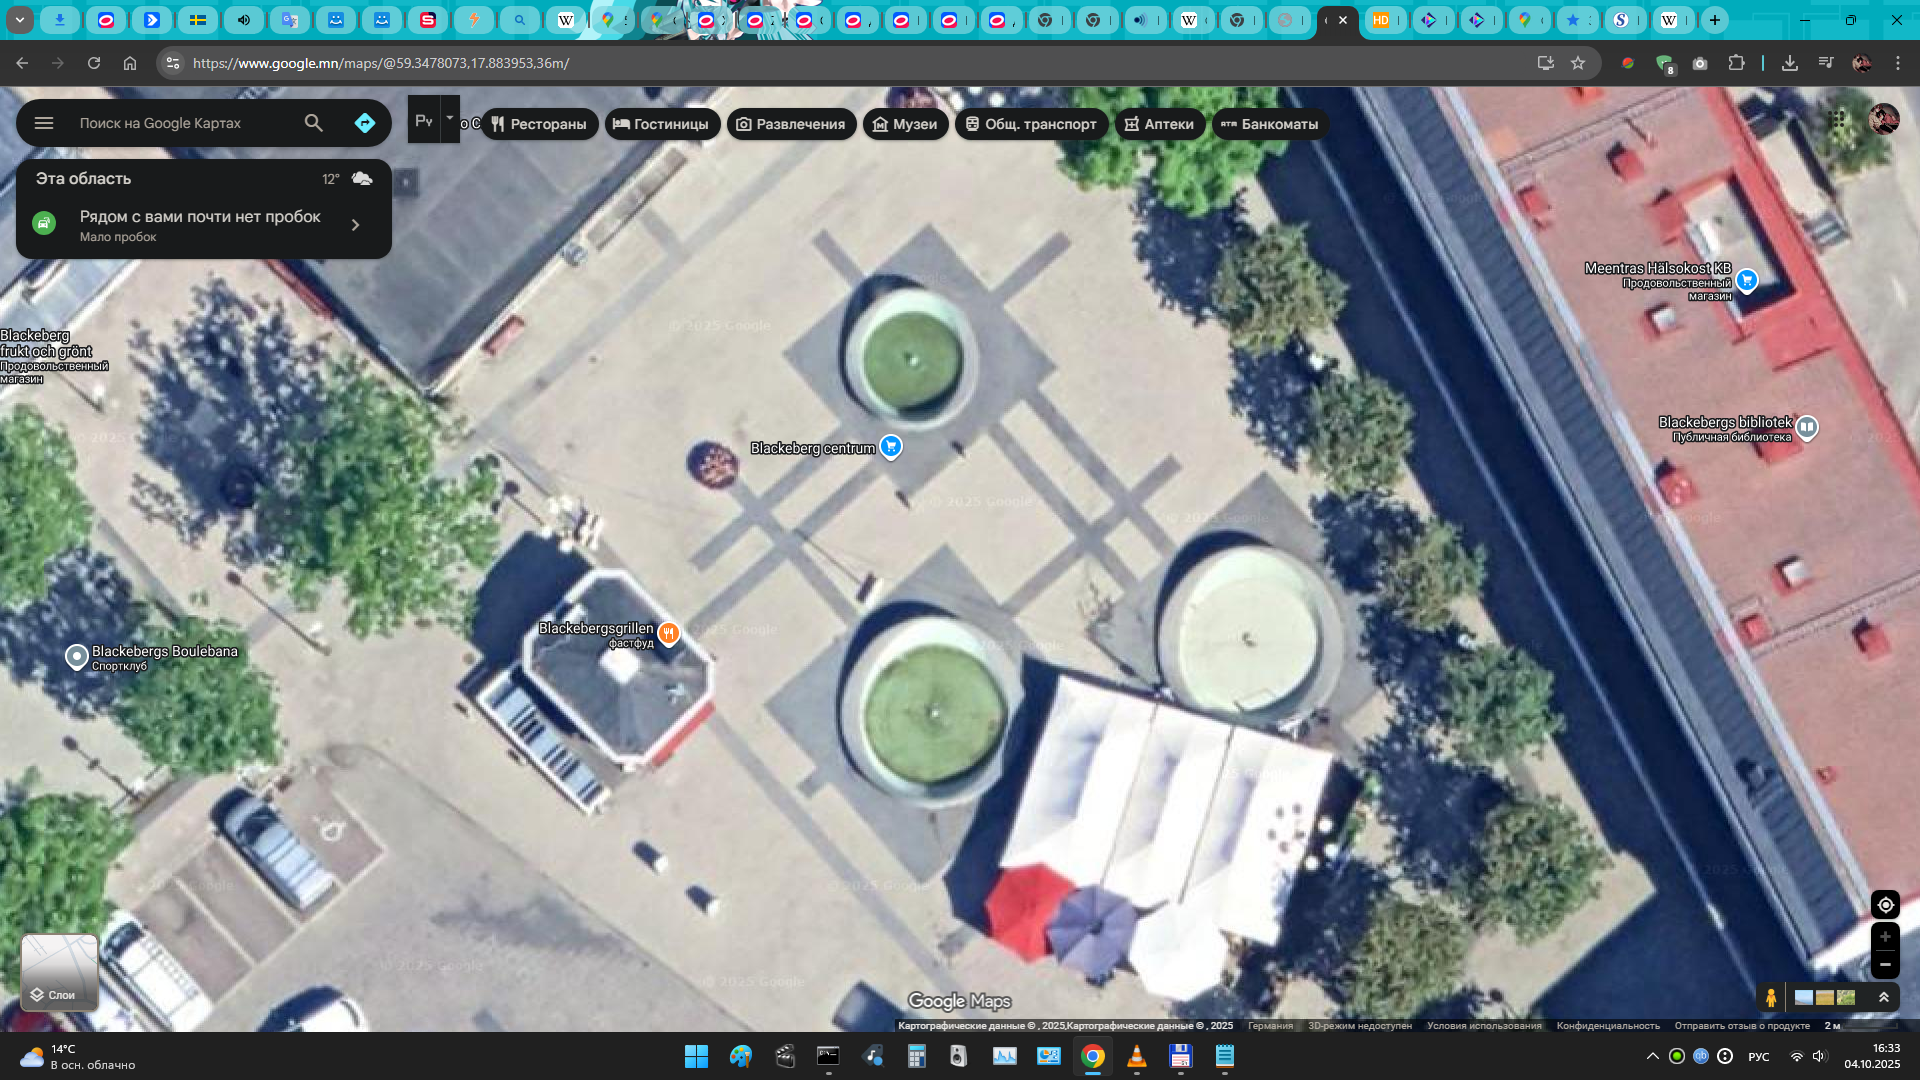Open Условия использования link
Viewport: 1920px width, 1080px height.
click(1484, 1026)
